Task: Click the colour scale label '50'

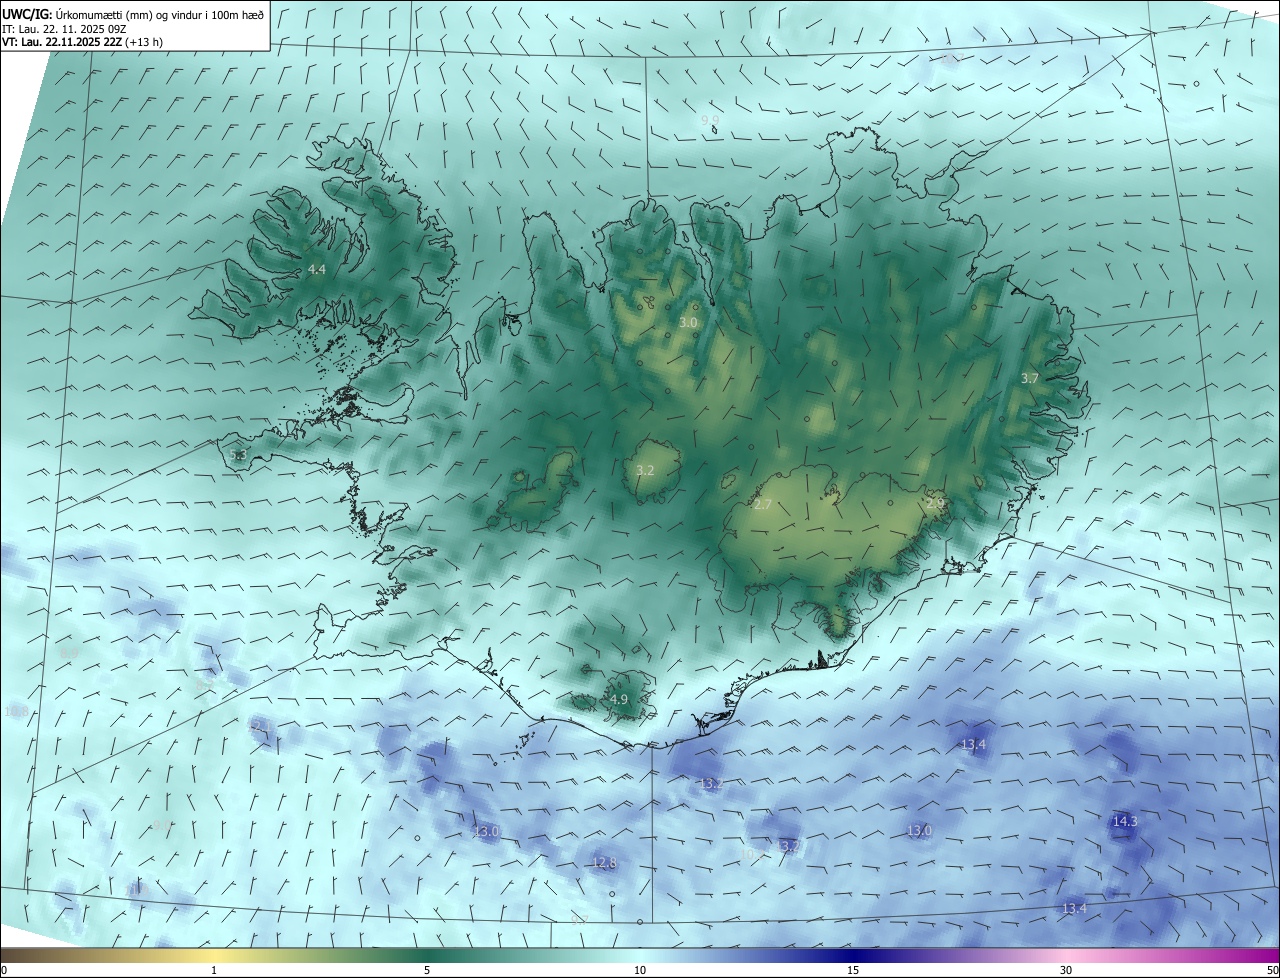Action: point(1272,970)
